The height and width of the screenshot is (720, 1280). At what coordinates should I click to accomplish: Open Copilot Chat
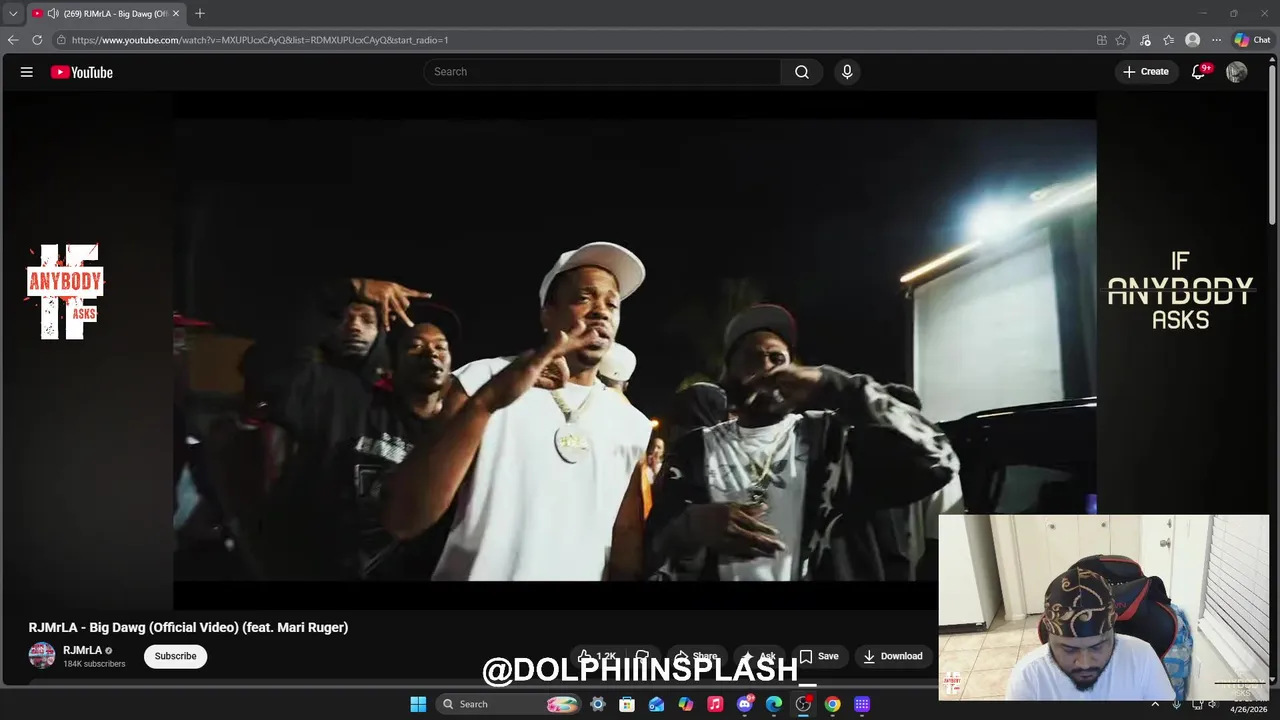point(1252,40)
